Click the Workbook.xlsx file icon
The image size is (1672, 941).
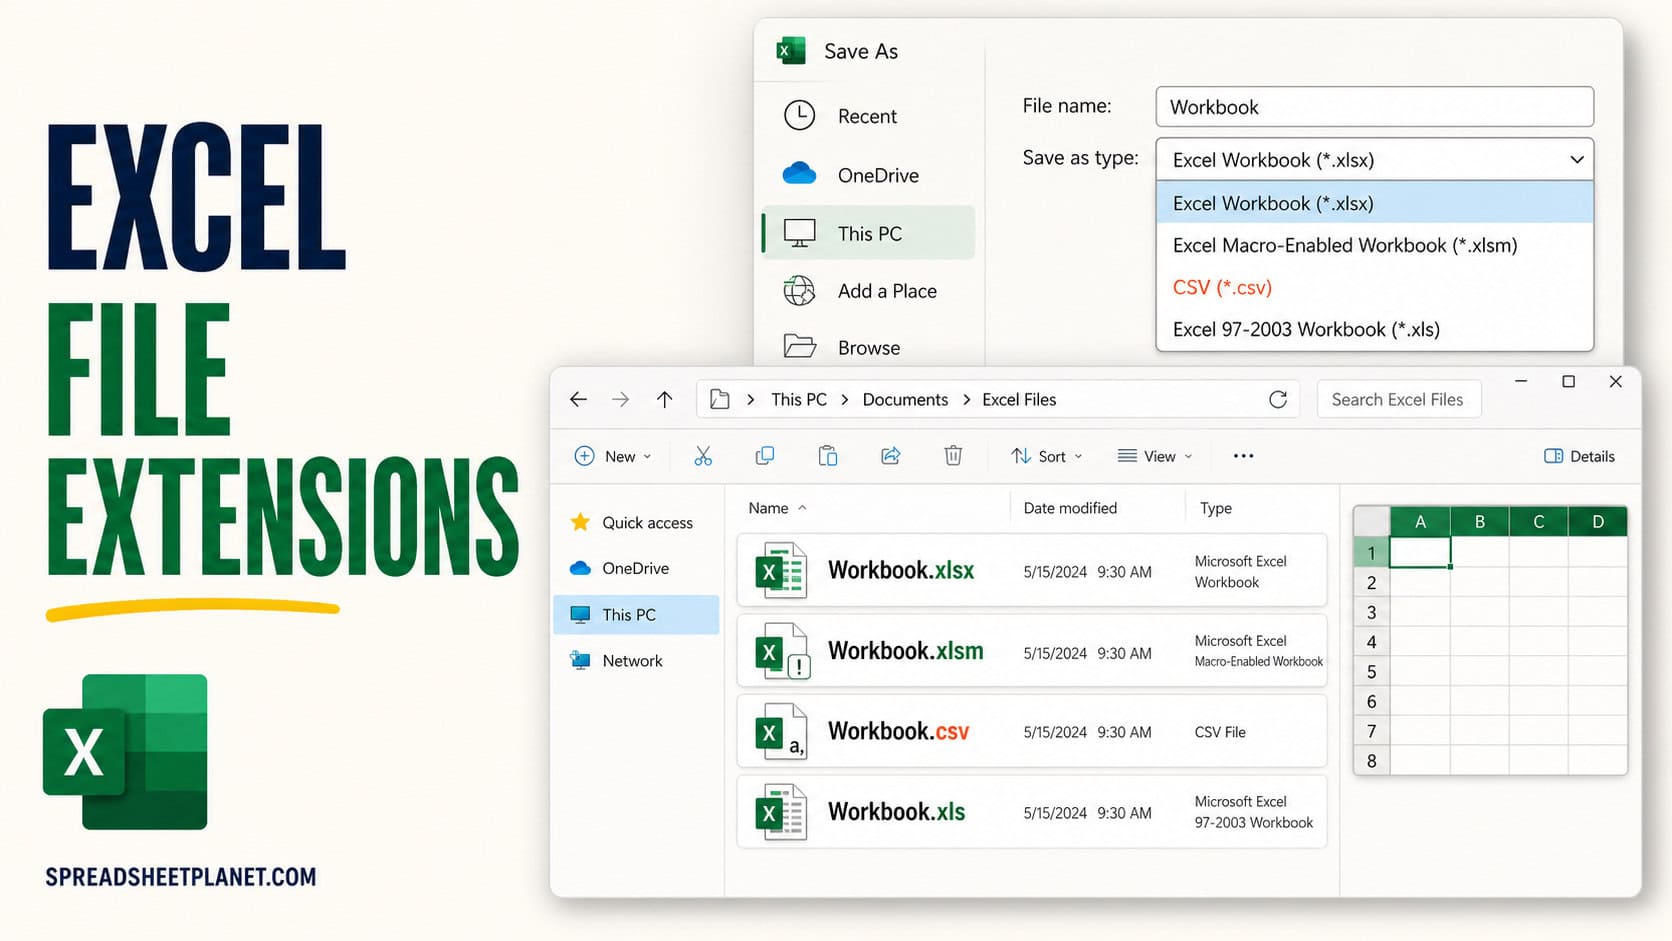click(x=780, y=570)
